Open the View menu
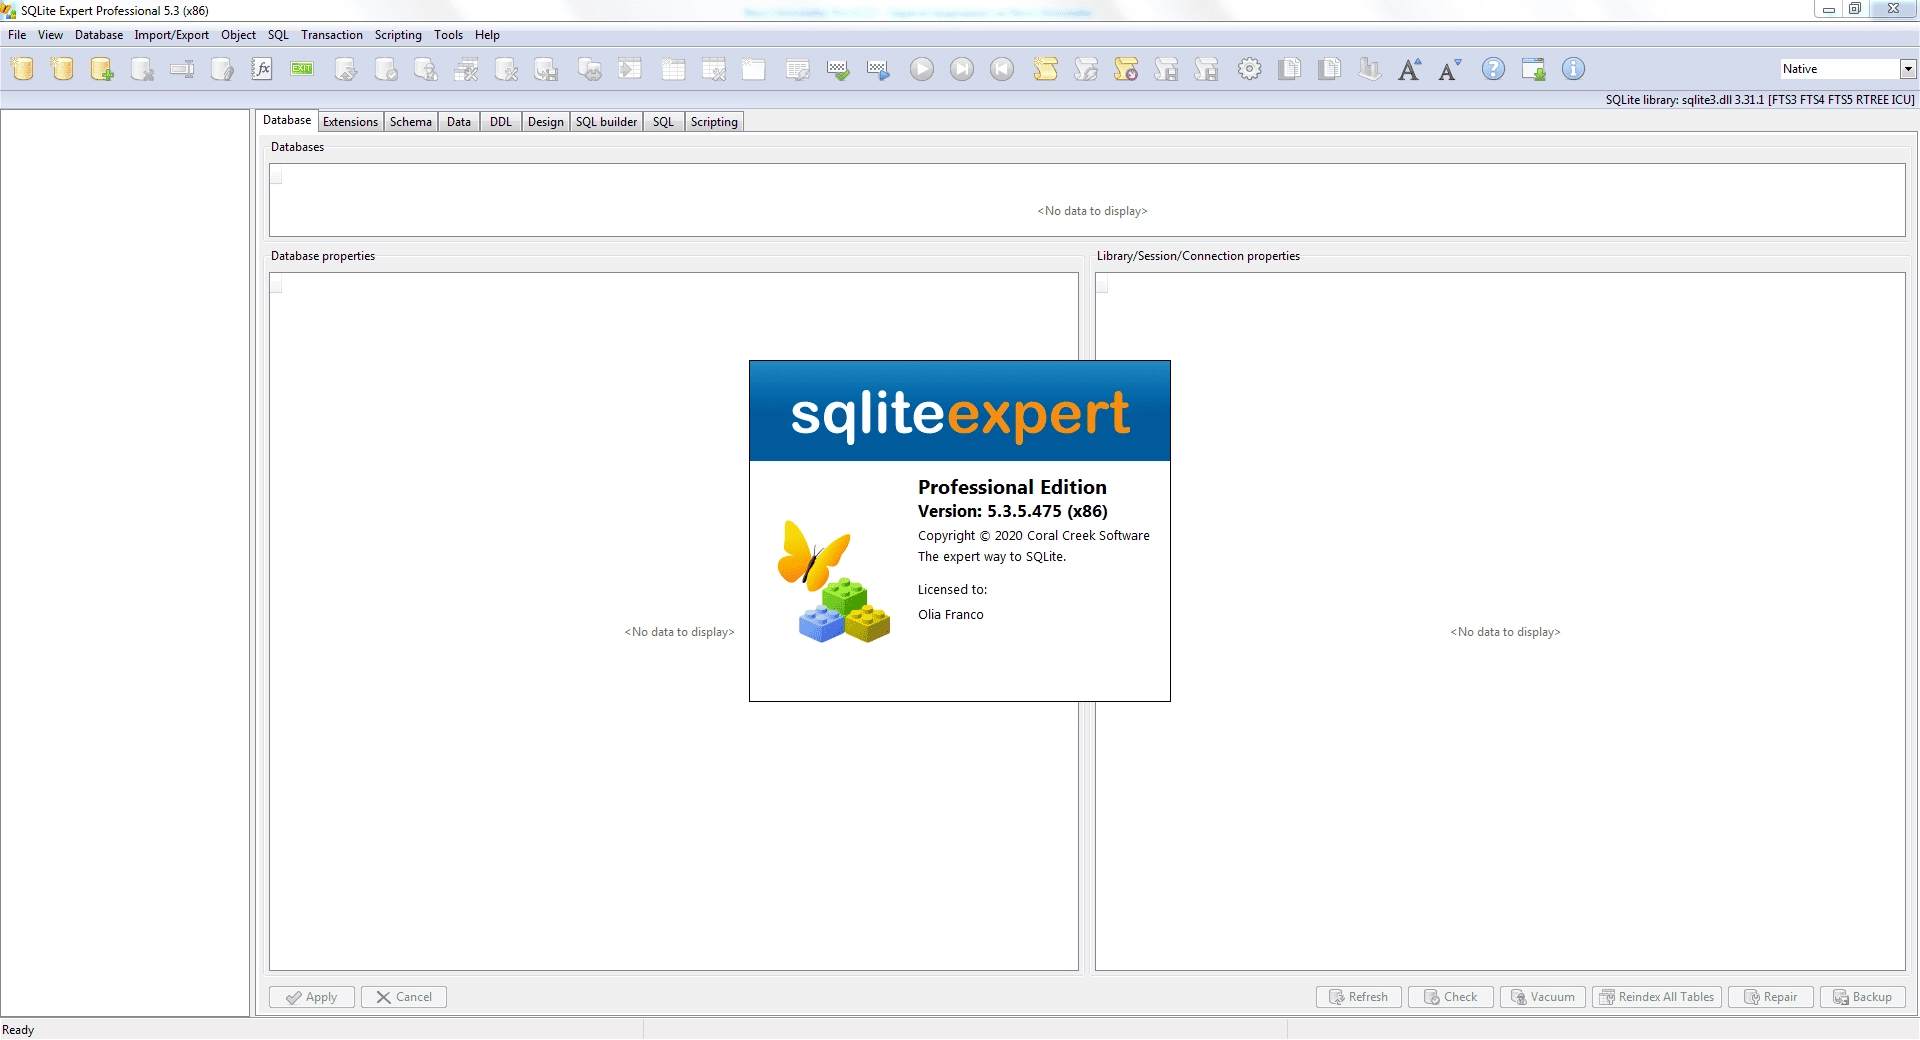The image size is (1920, 1040). point(50,35)
